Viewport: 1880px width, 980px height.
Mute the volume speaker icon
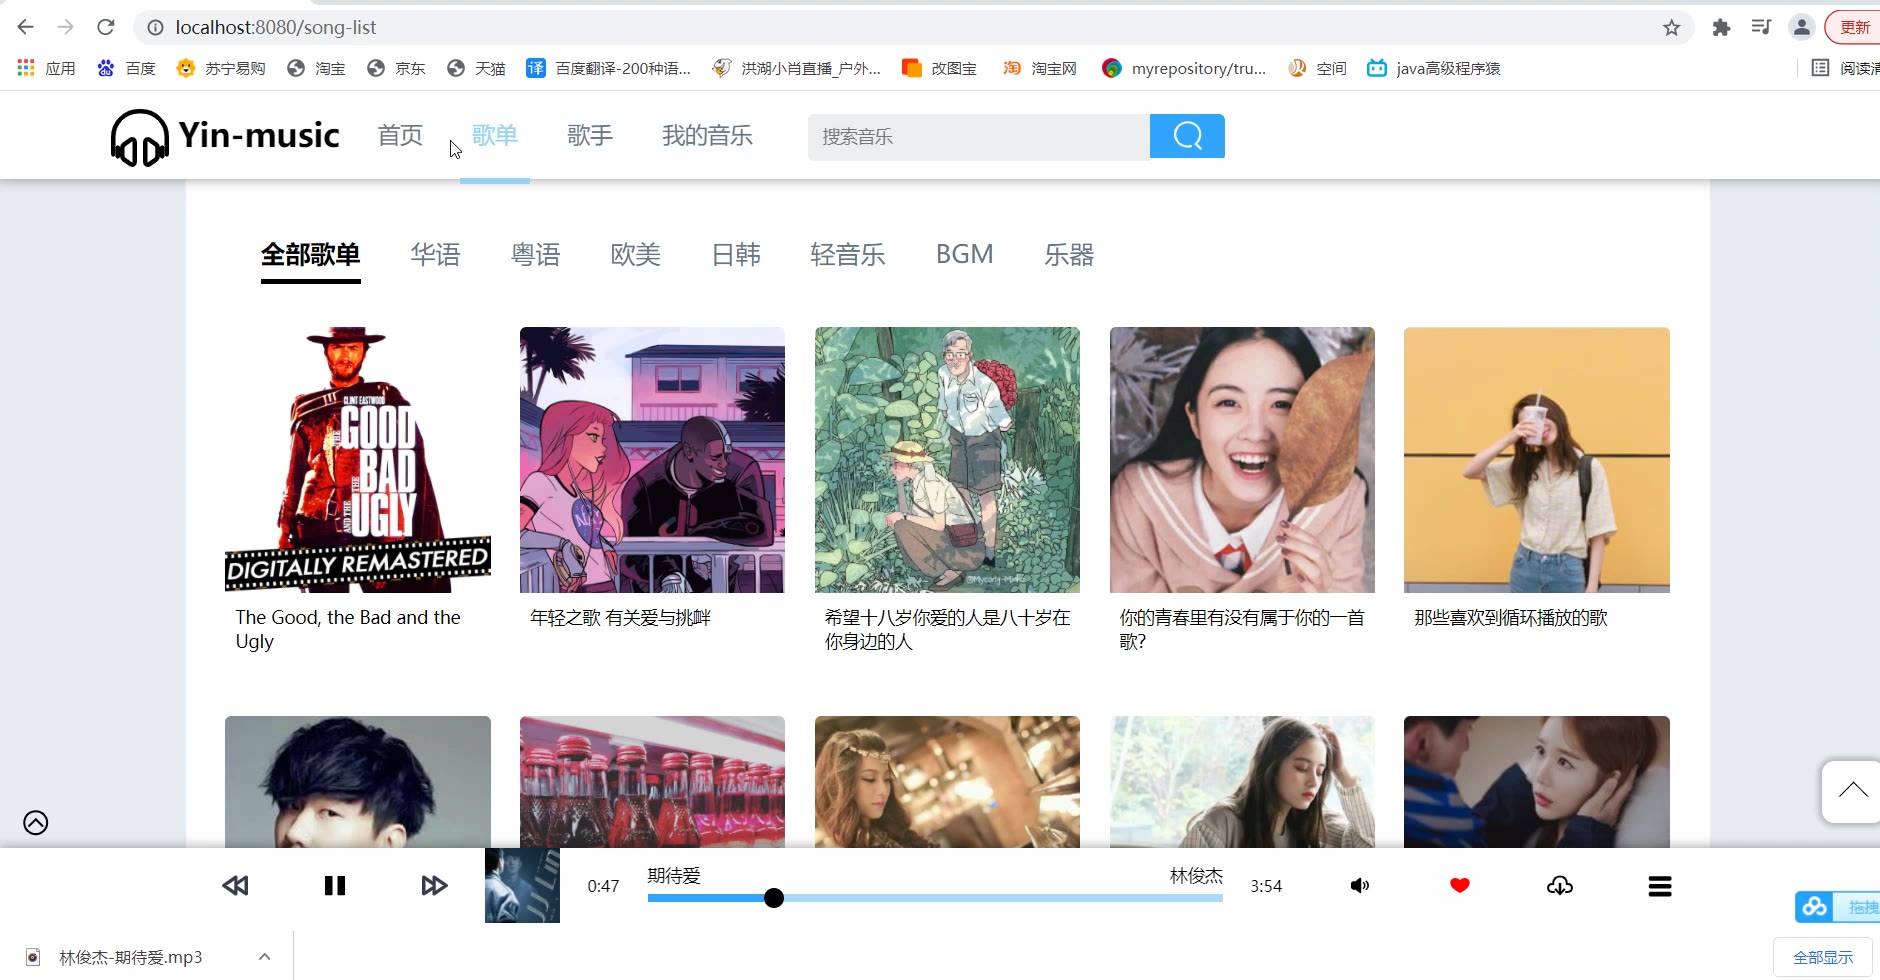tap(1360, 885)
